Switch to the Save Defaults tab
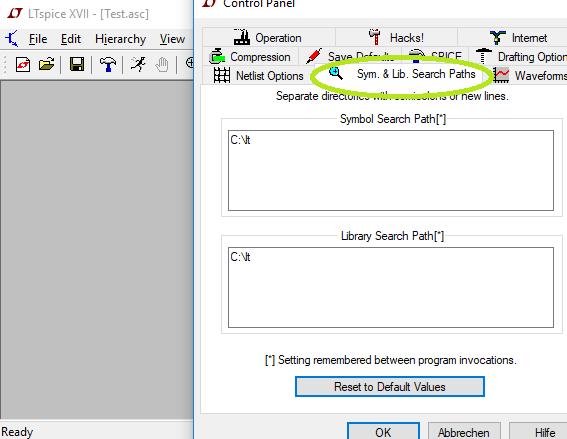 click(x=350, y=56)
